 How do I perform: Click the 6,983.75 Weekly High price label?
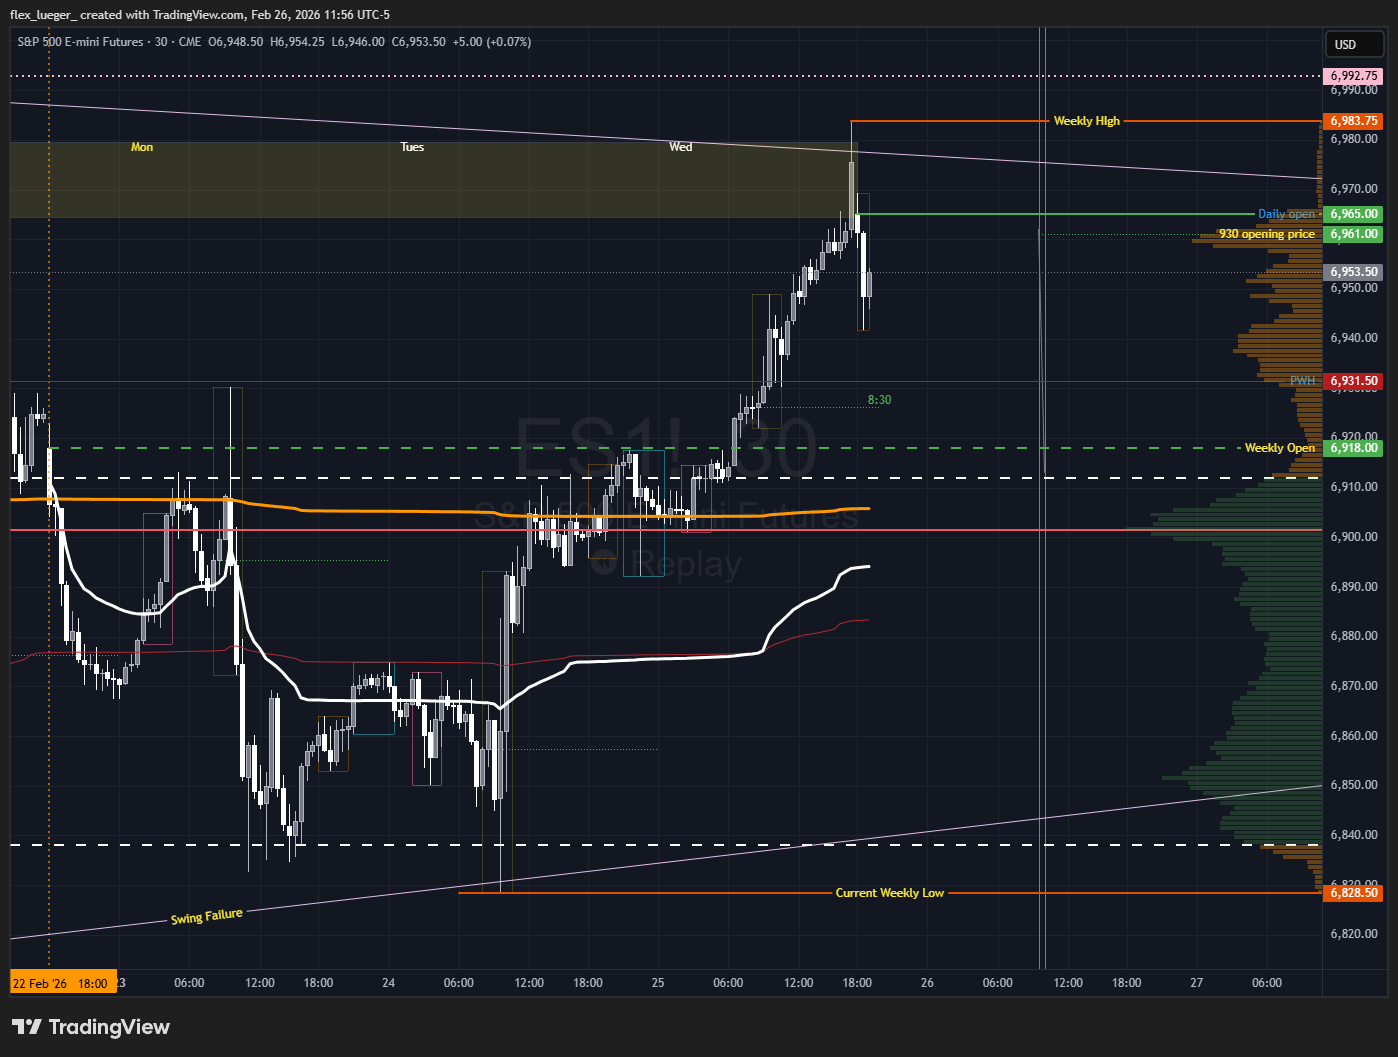1353,121
